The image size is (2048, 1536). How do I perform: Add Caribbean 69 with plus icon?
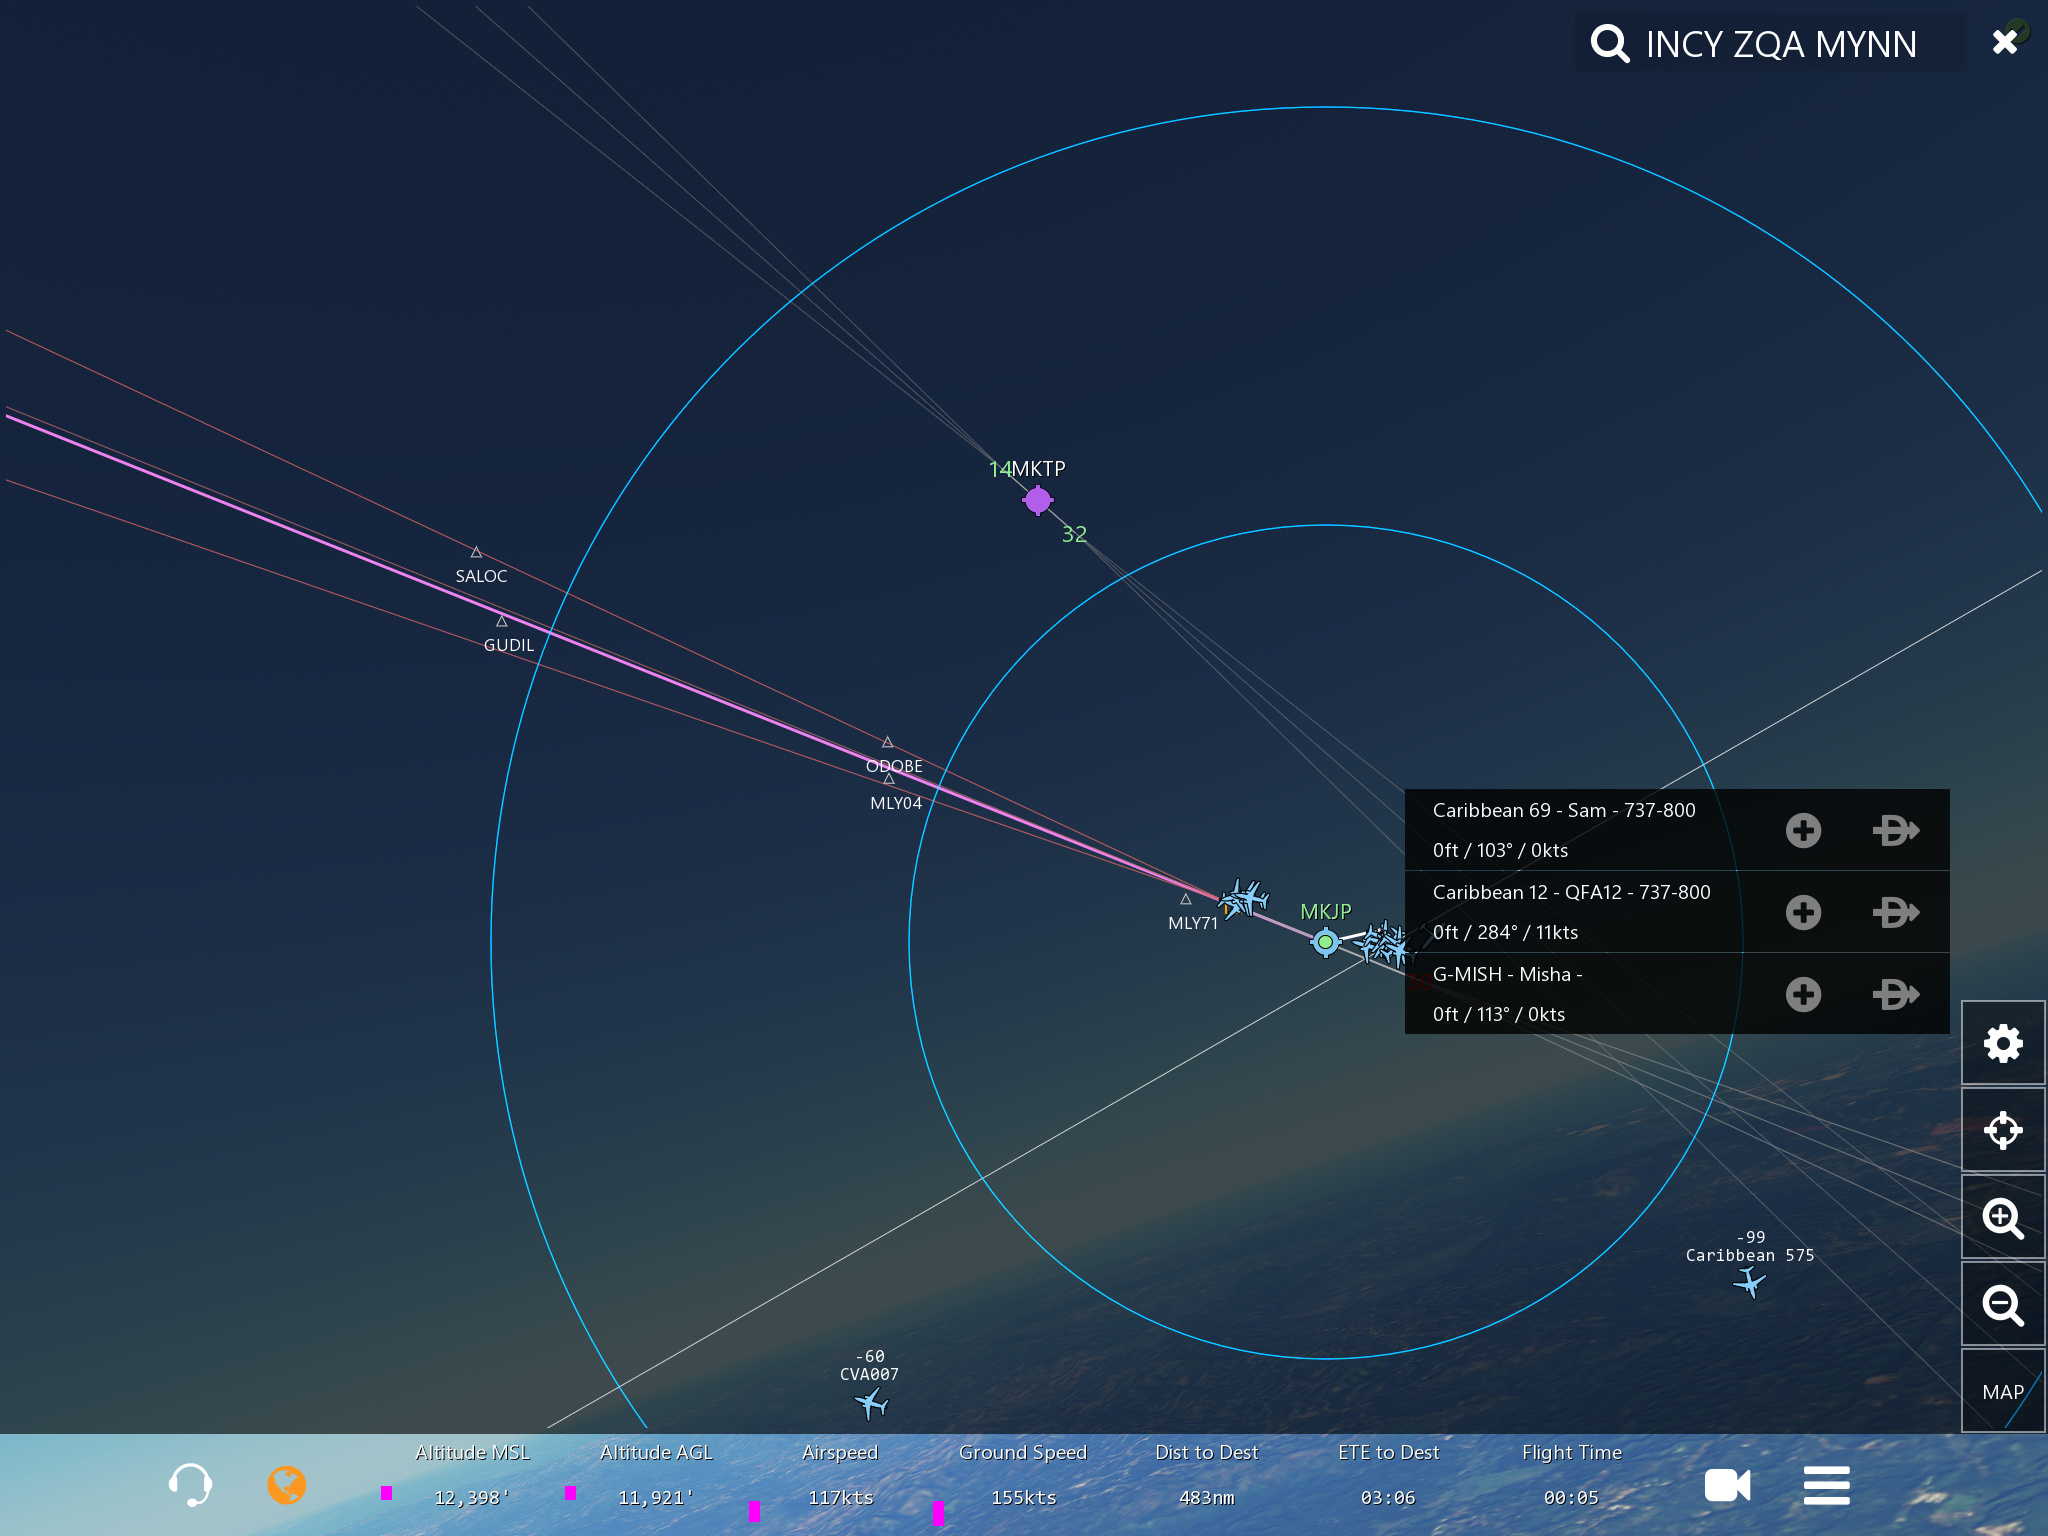tap(1803, 830)
